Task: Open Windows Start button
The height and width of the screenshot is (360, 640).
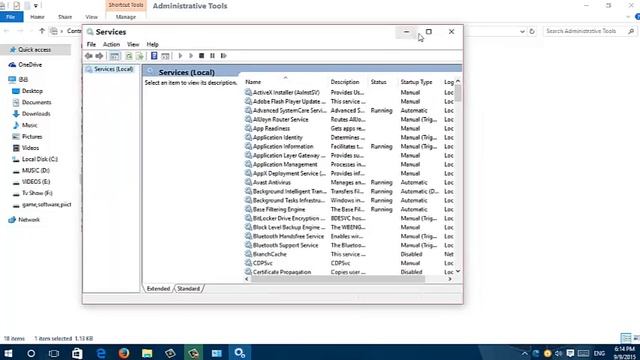Action: point(8,353)
